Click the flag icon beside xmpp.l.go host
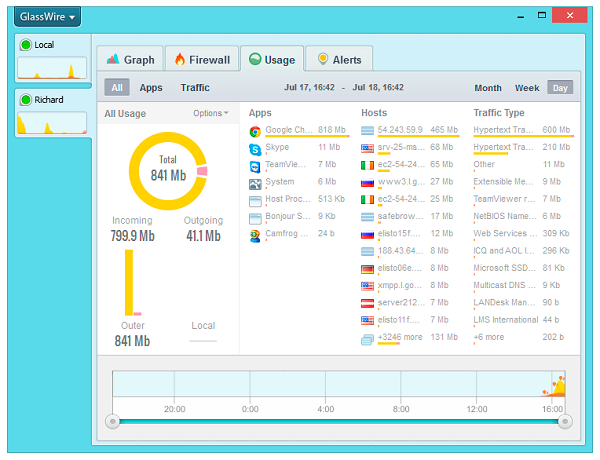600x460 pixels. 367,286
